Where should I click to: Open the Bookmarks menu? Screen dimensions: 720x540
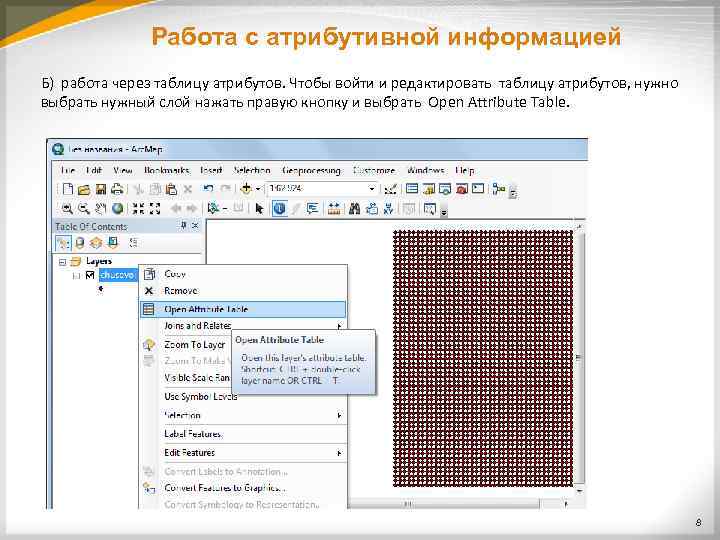tap(166, 170)
